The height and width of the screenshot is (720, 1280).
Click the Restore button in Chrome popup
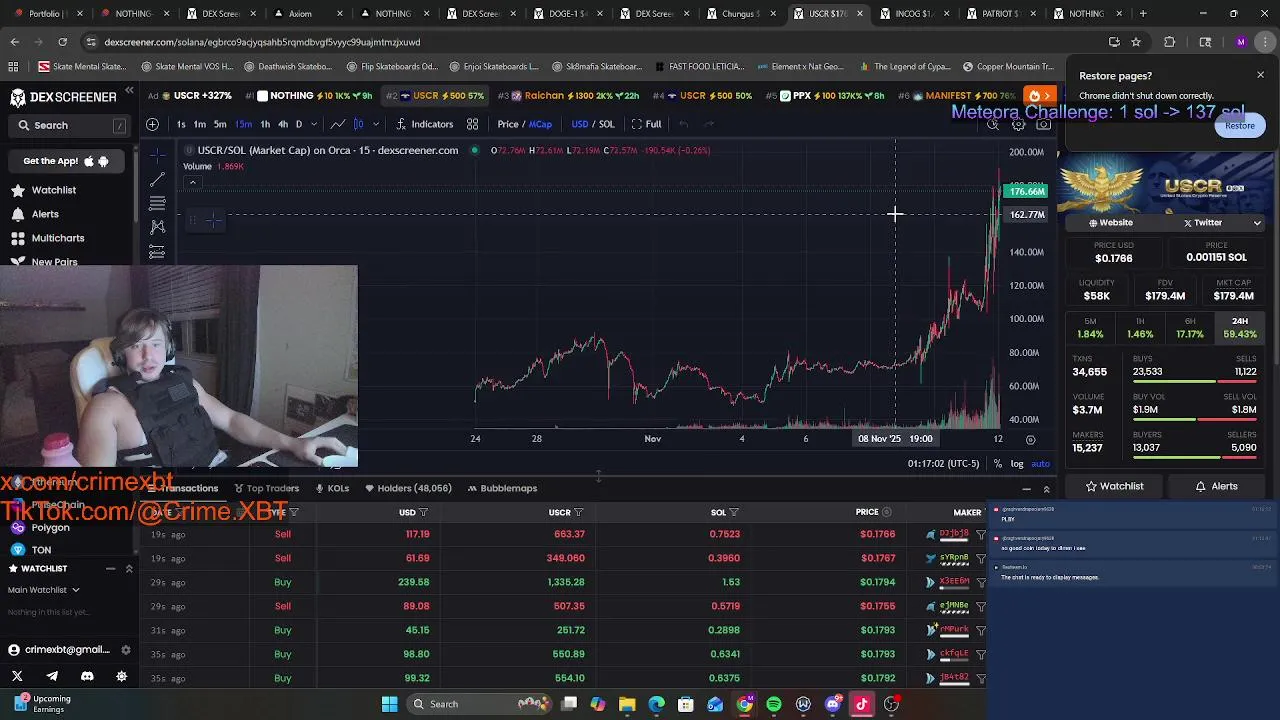[x=1239, y=125]
